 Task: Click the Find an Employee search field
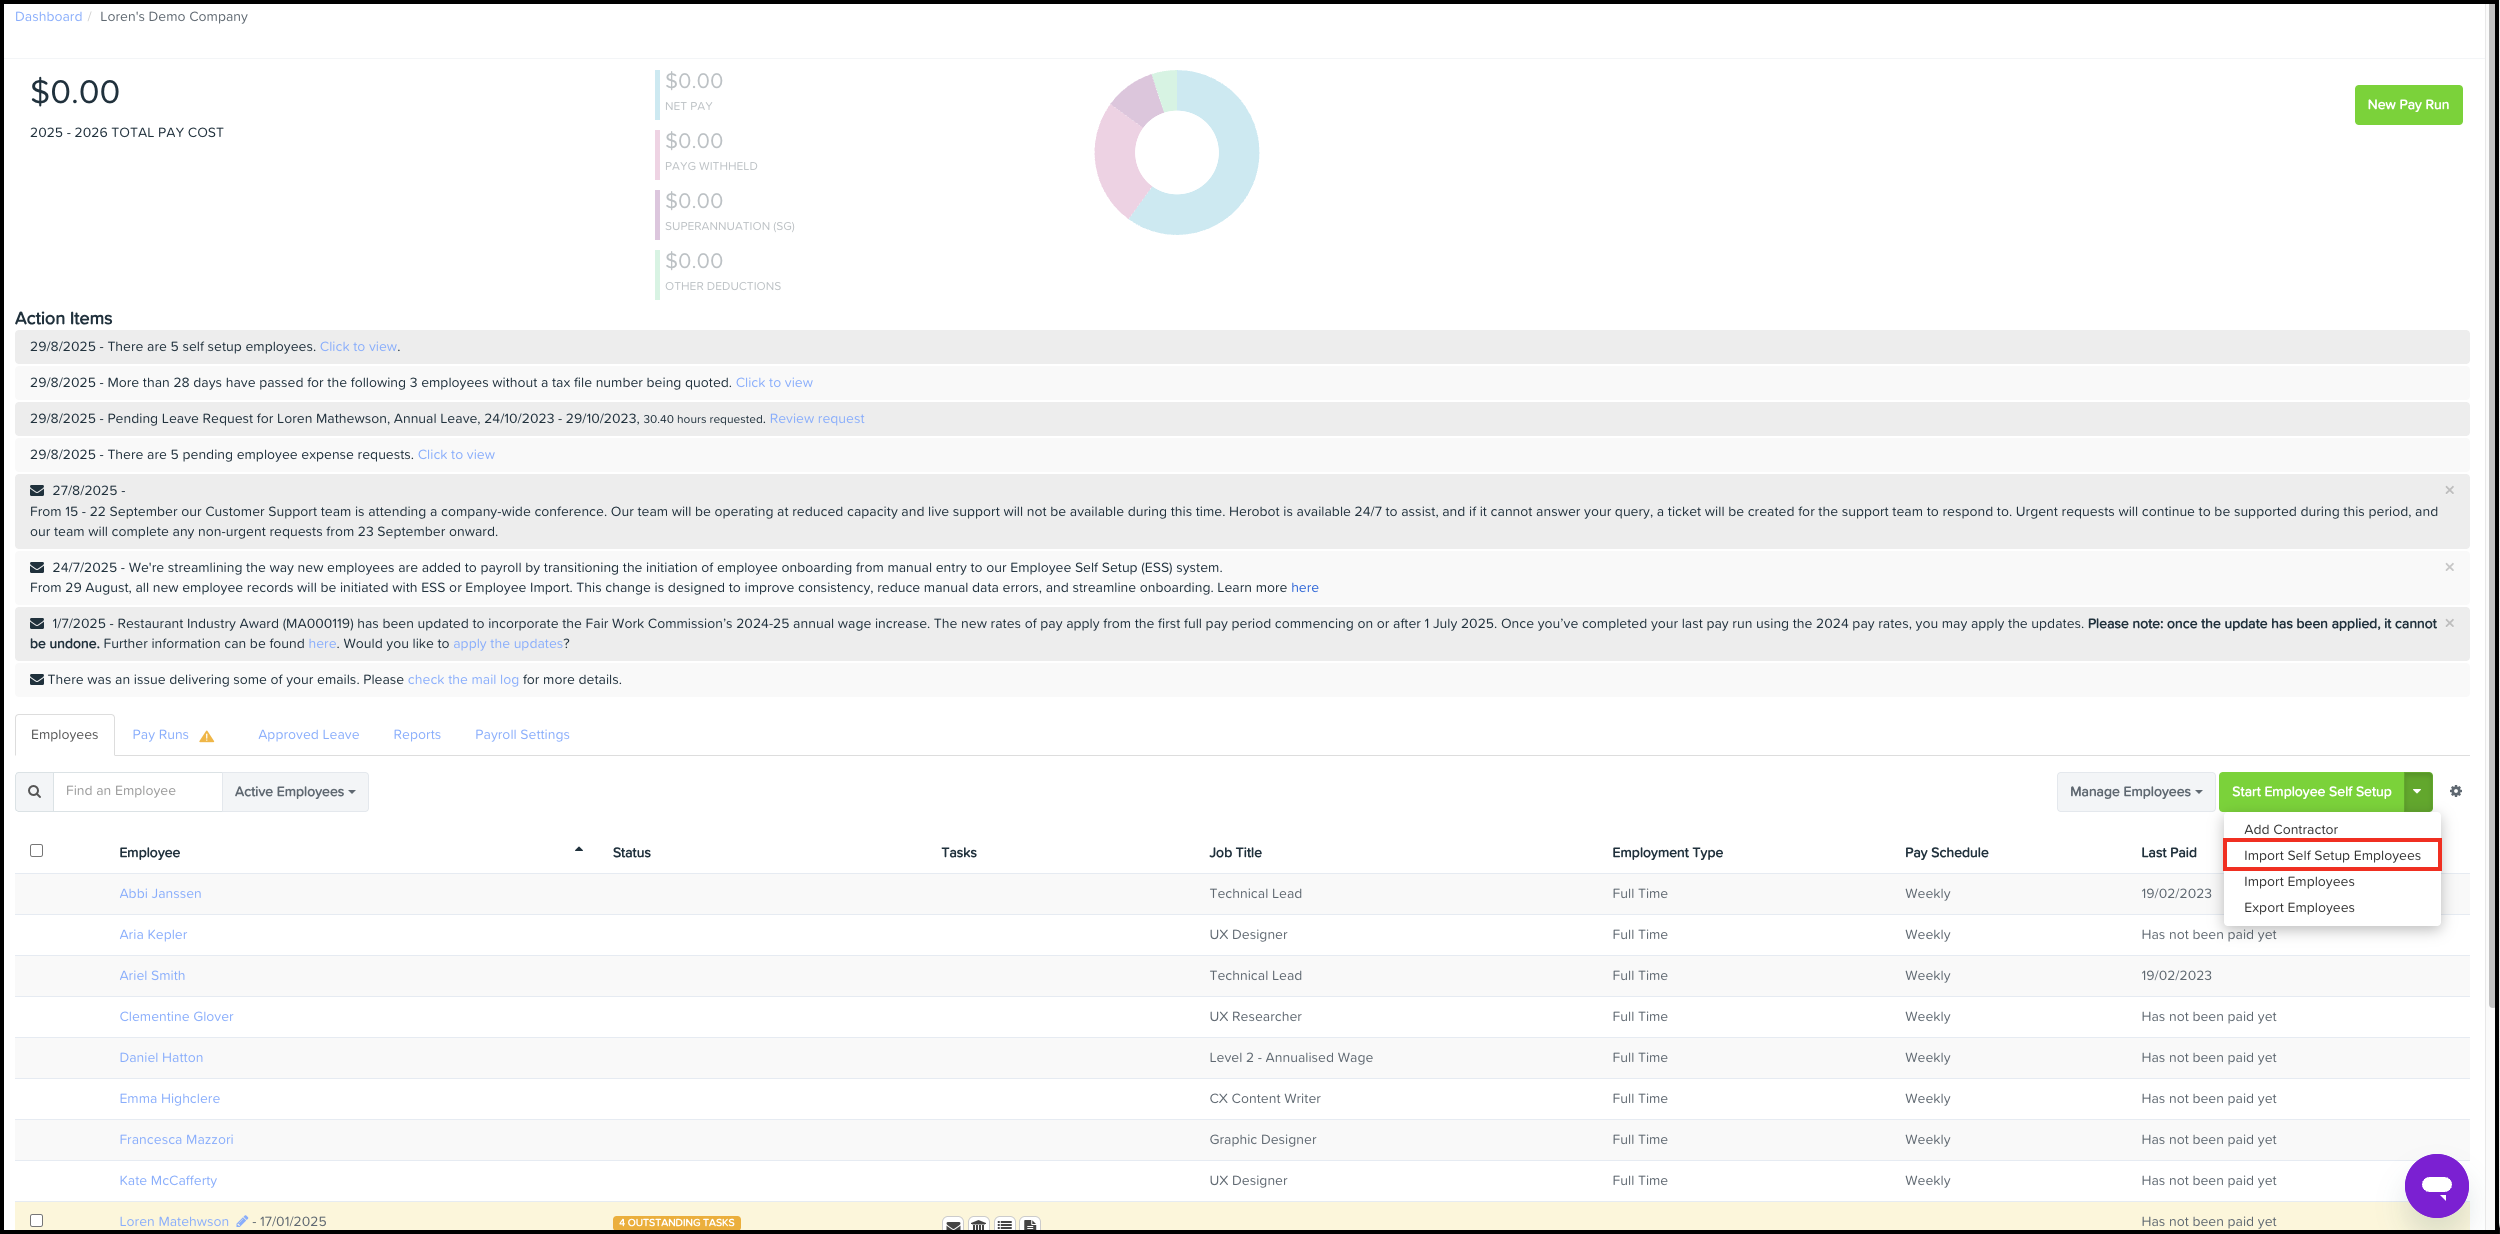coord(138,791)
